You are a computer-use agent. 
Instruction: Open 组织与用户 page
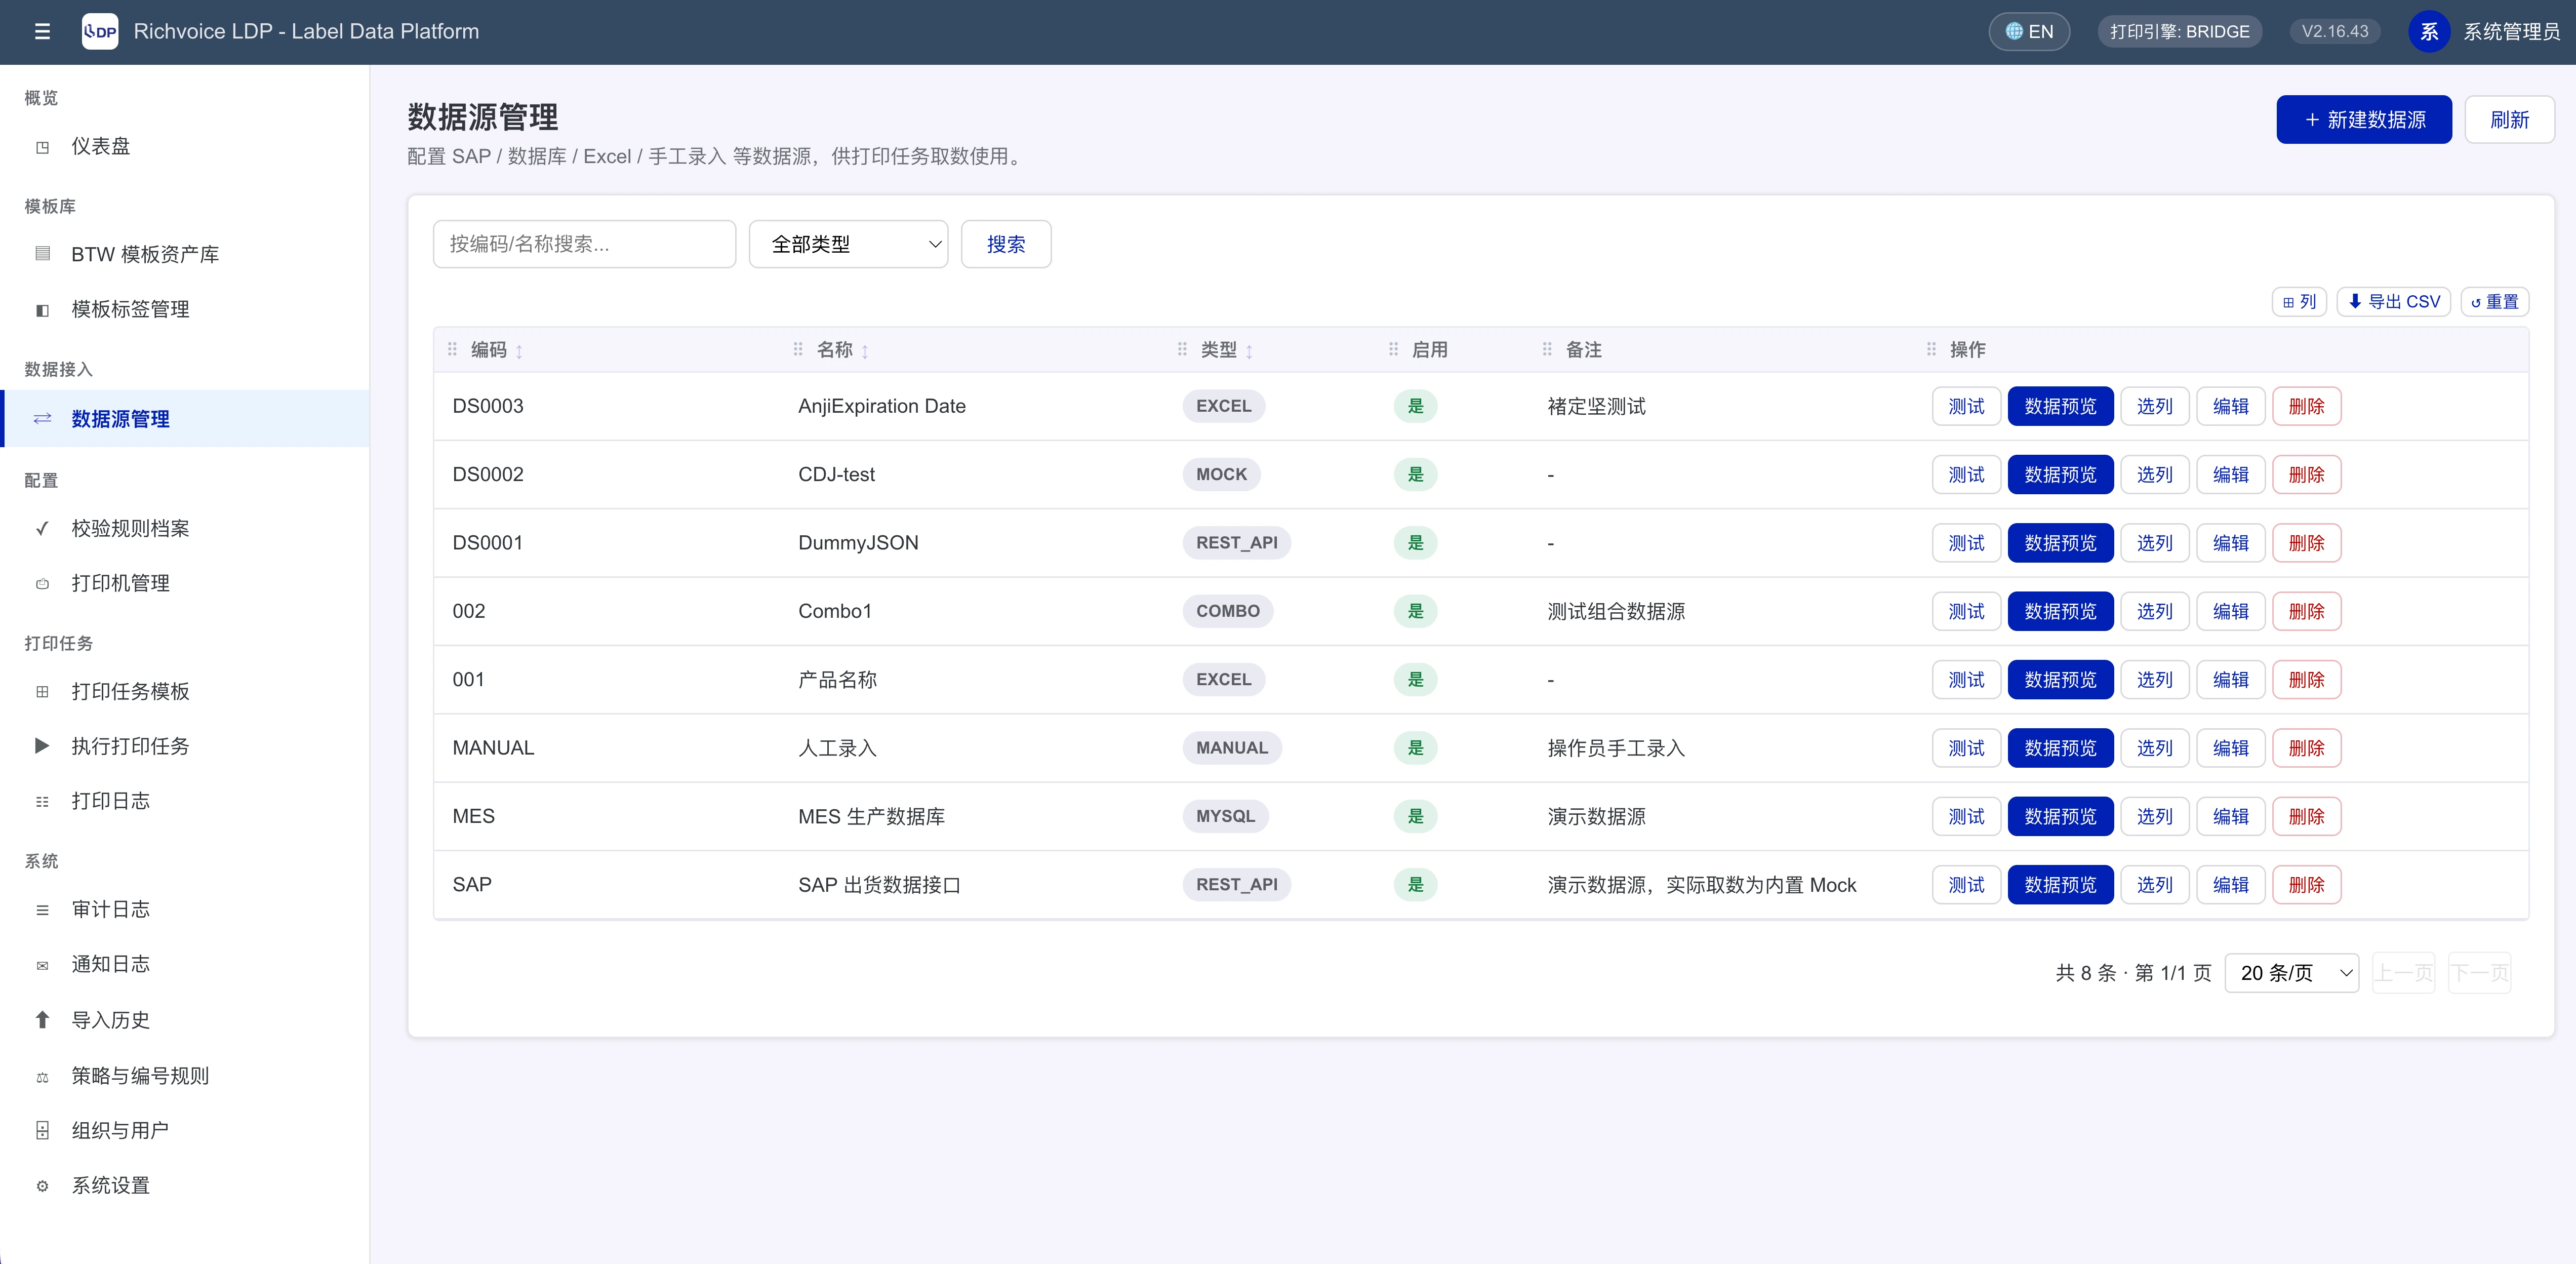coord(185,1131)
